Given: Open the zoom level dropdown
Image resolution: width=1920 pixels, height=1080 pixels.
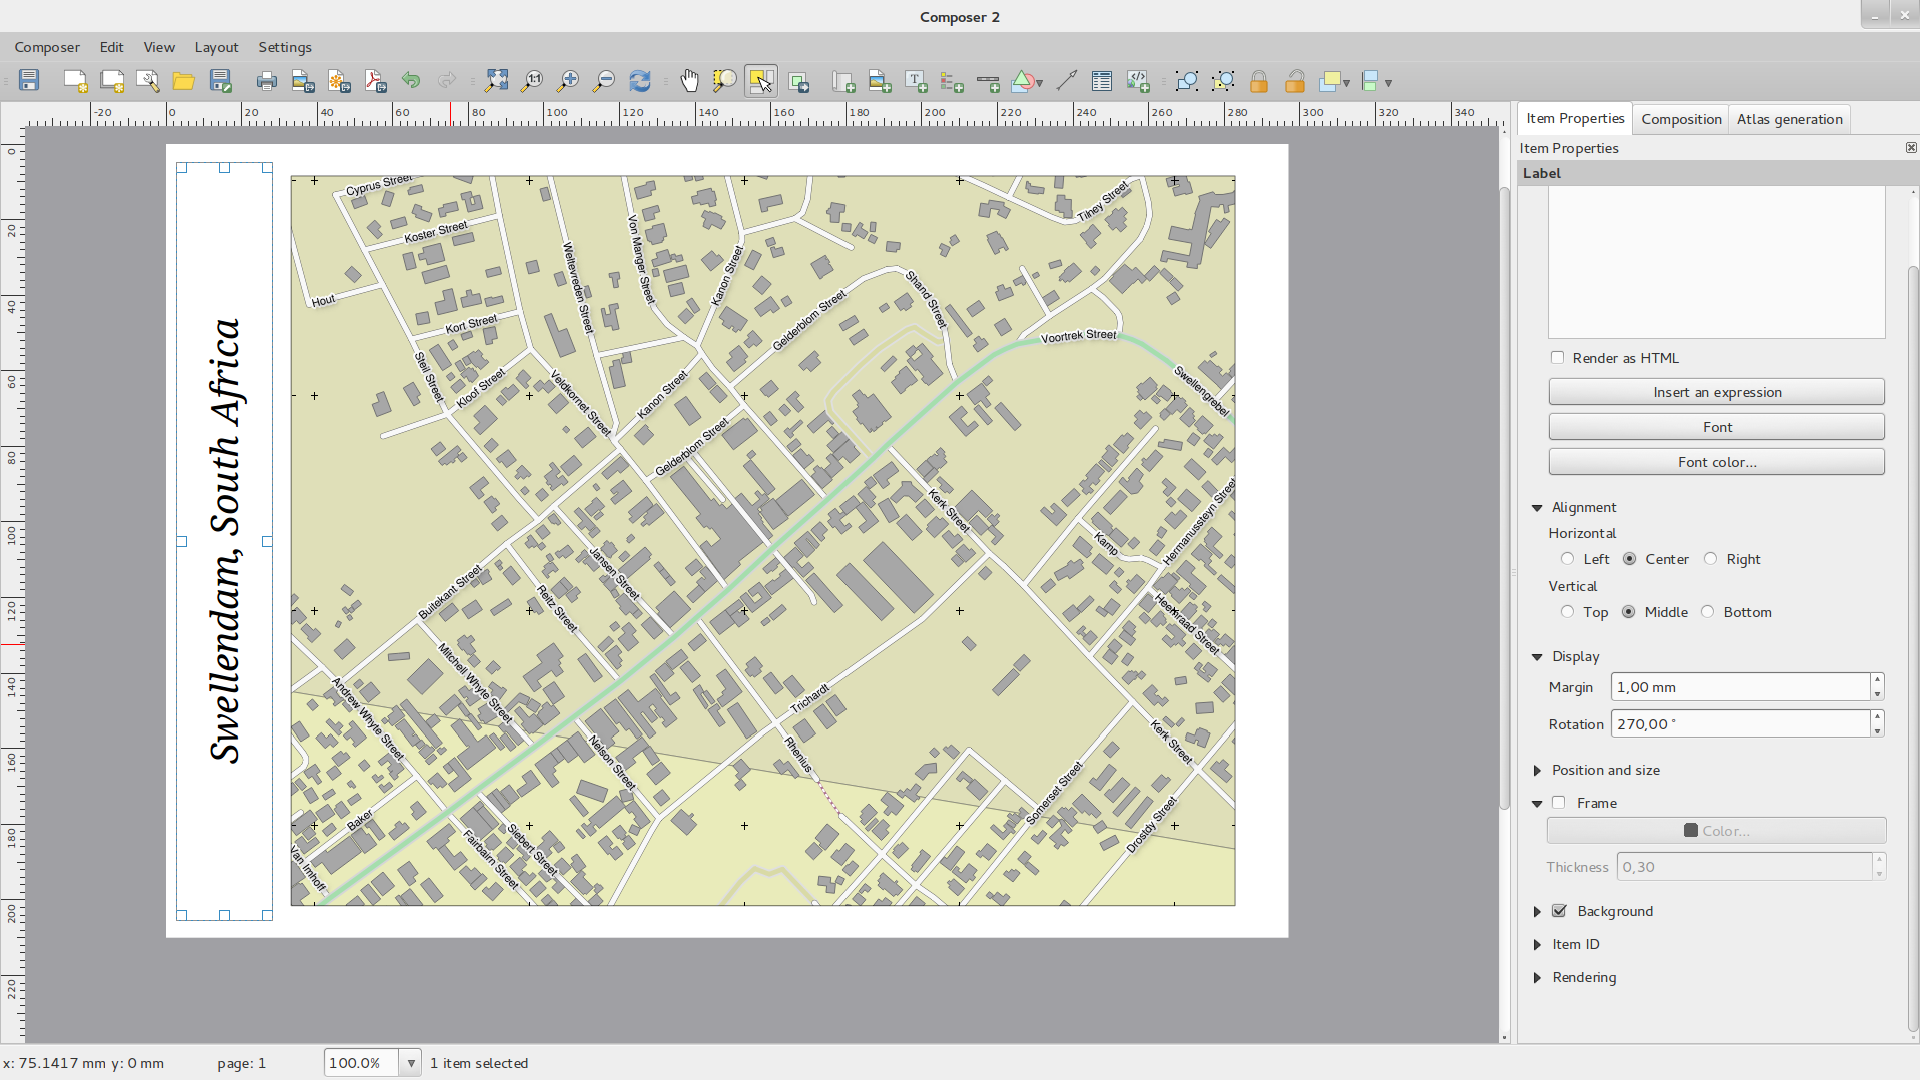Looking at the screenshot, I should click(x=410, y=1063).
